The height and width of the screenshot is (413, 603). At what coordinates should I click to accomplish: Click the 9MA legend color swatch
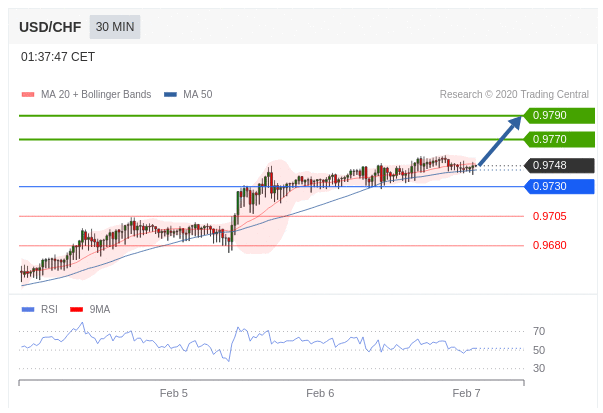(x=77, y=310)
